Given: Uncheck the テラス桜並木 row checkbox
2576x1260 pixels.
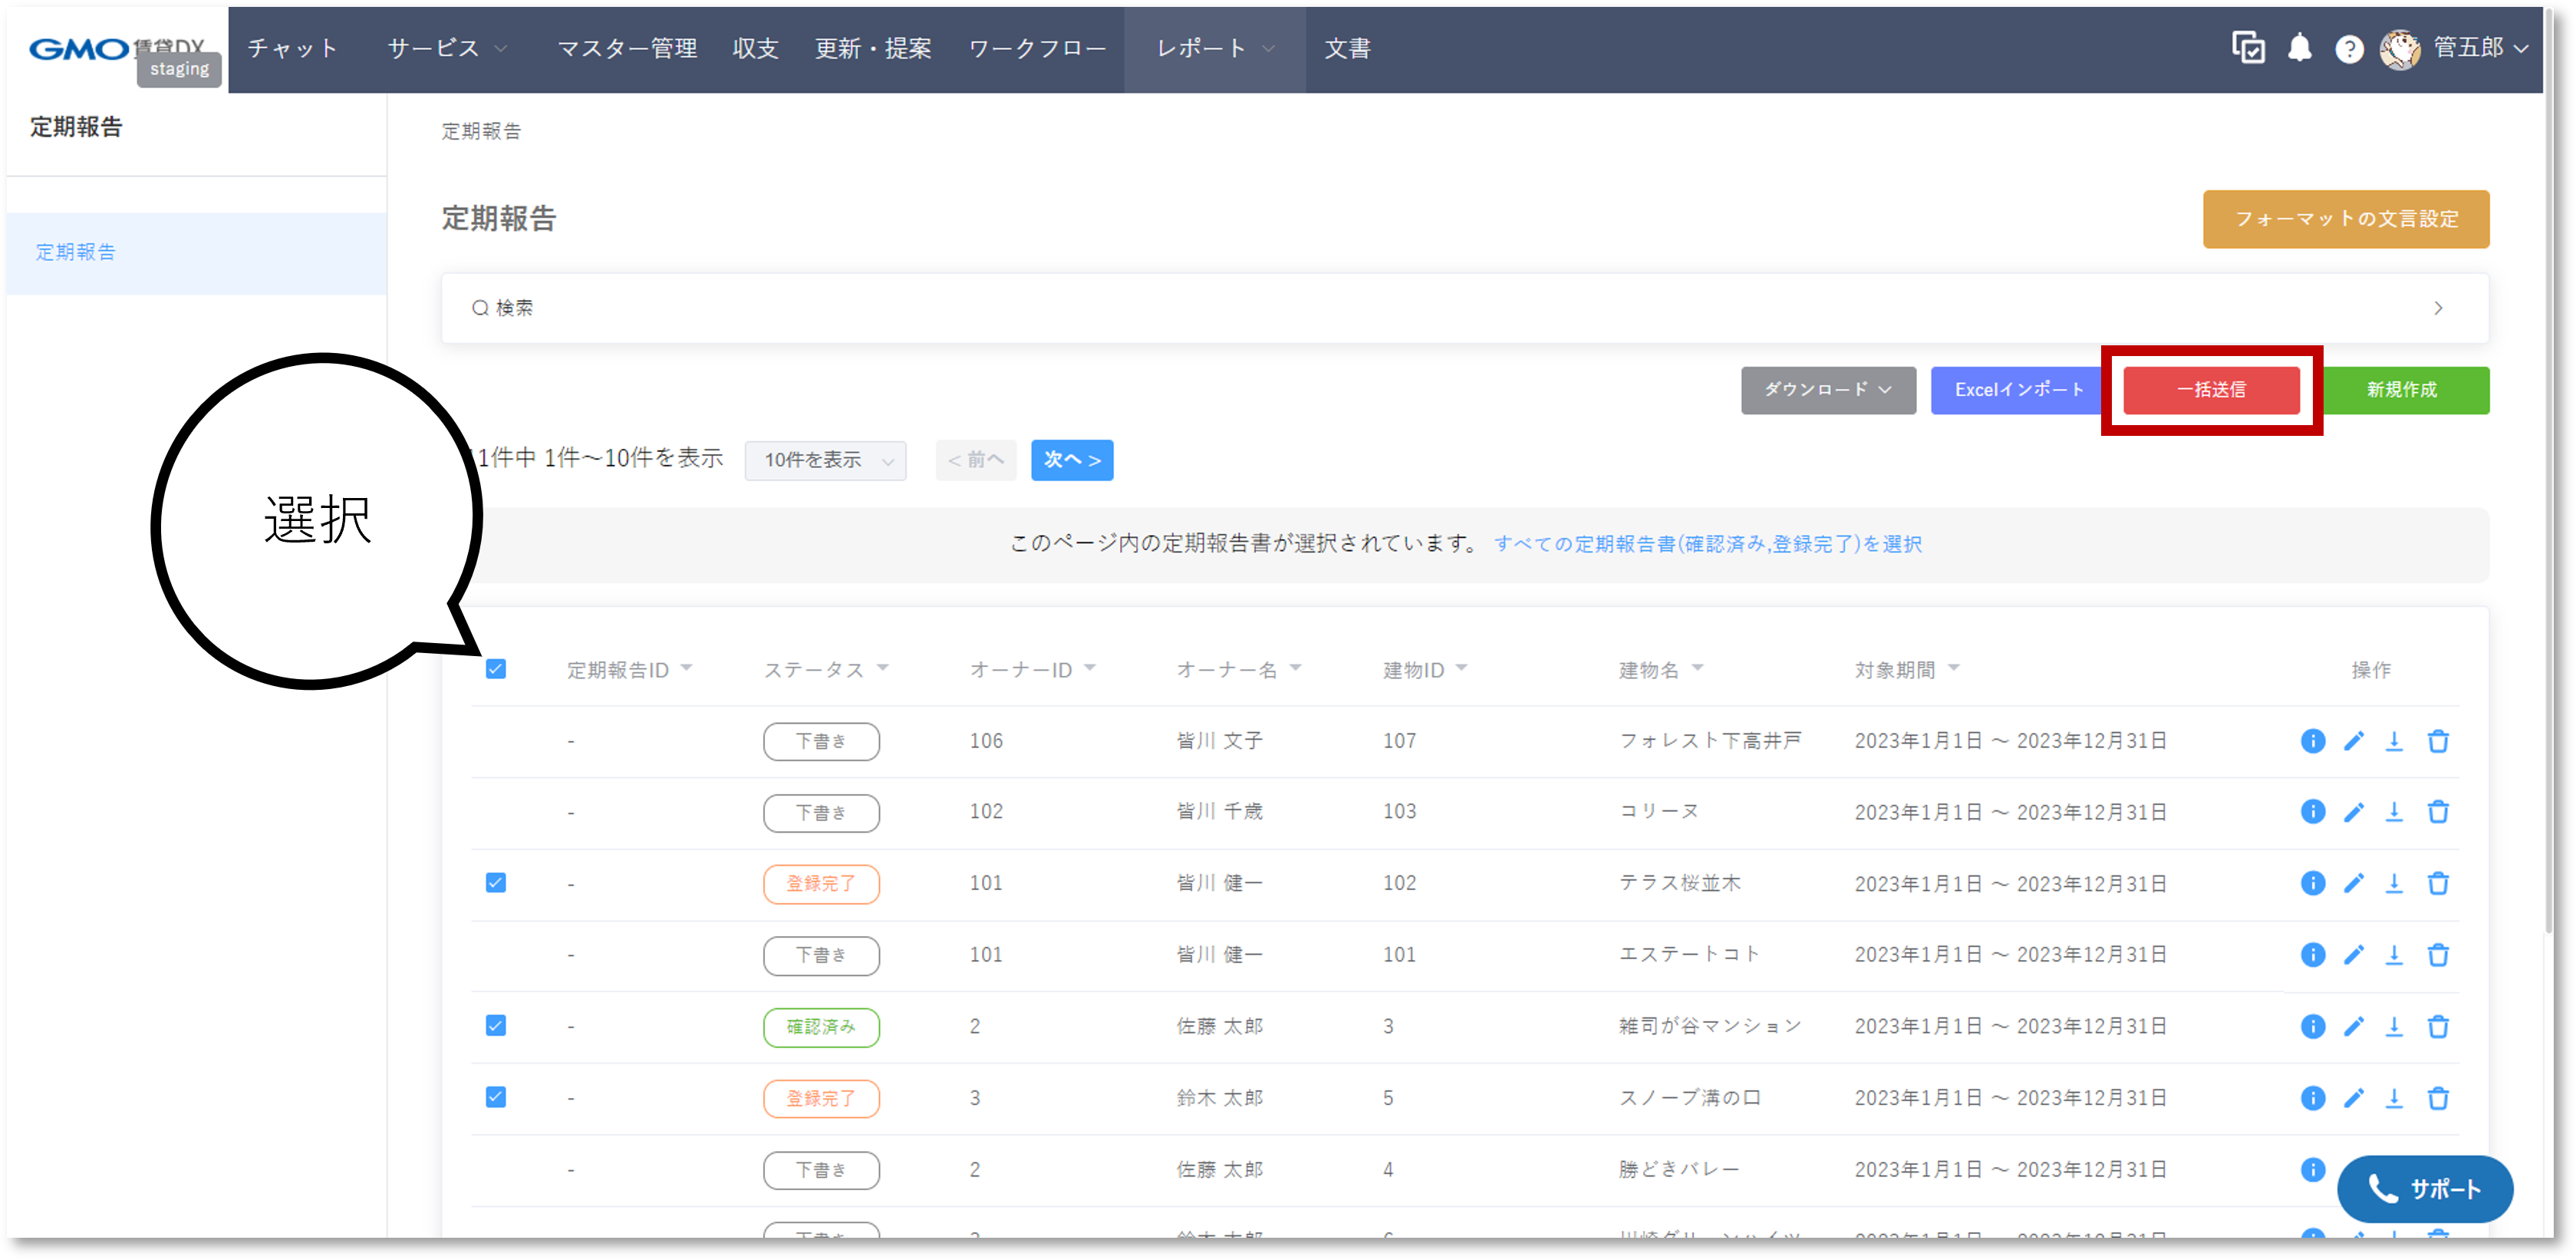Looking at the screenshot, I should tap(495, 883).
